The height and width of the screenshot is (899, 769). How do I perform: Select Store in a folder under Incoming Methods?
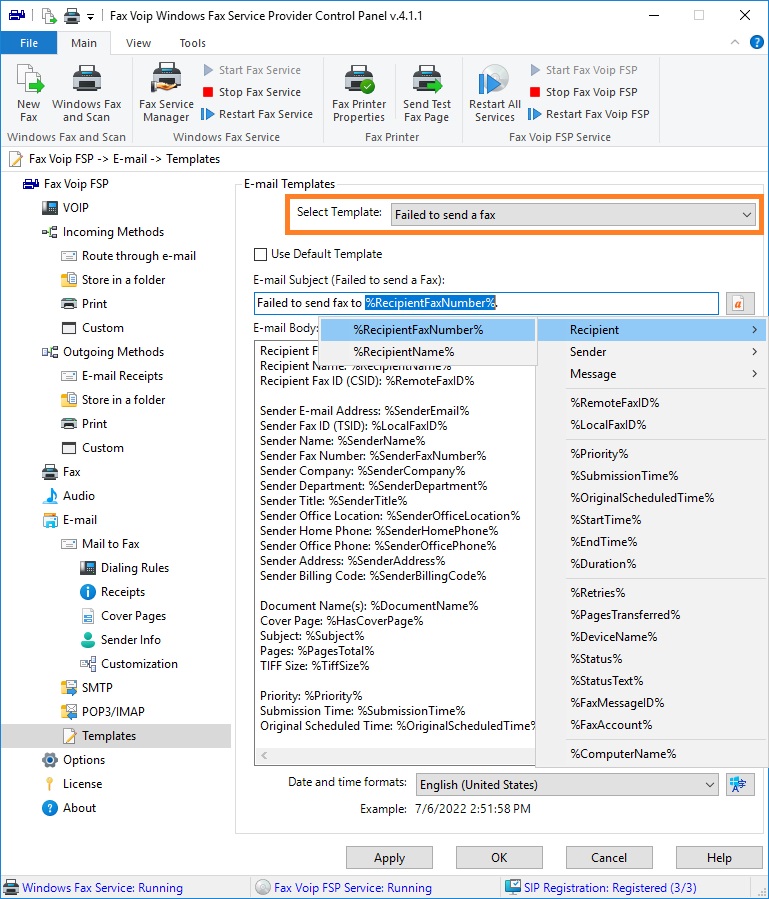pos(123,280)
